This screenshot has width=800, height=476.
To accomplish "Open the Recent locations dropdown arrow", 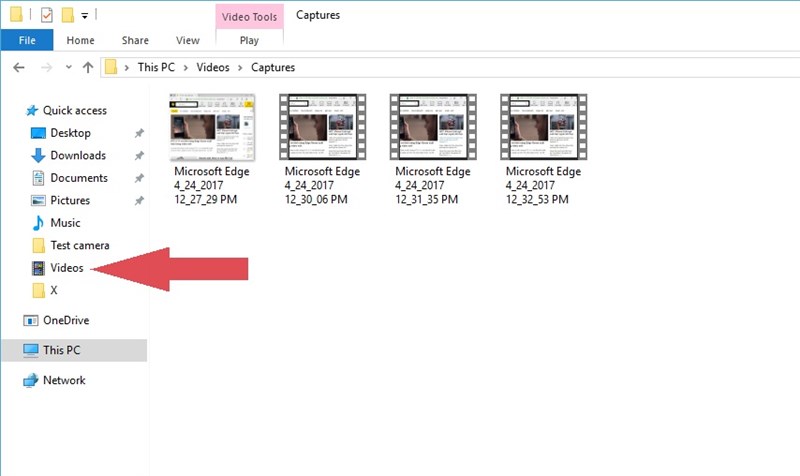I will click(67, 67).
